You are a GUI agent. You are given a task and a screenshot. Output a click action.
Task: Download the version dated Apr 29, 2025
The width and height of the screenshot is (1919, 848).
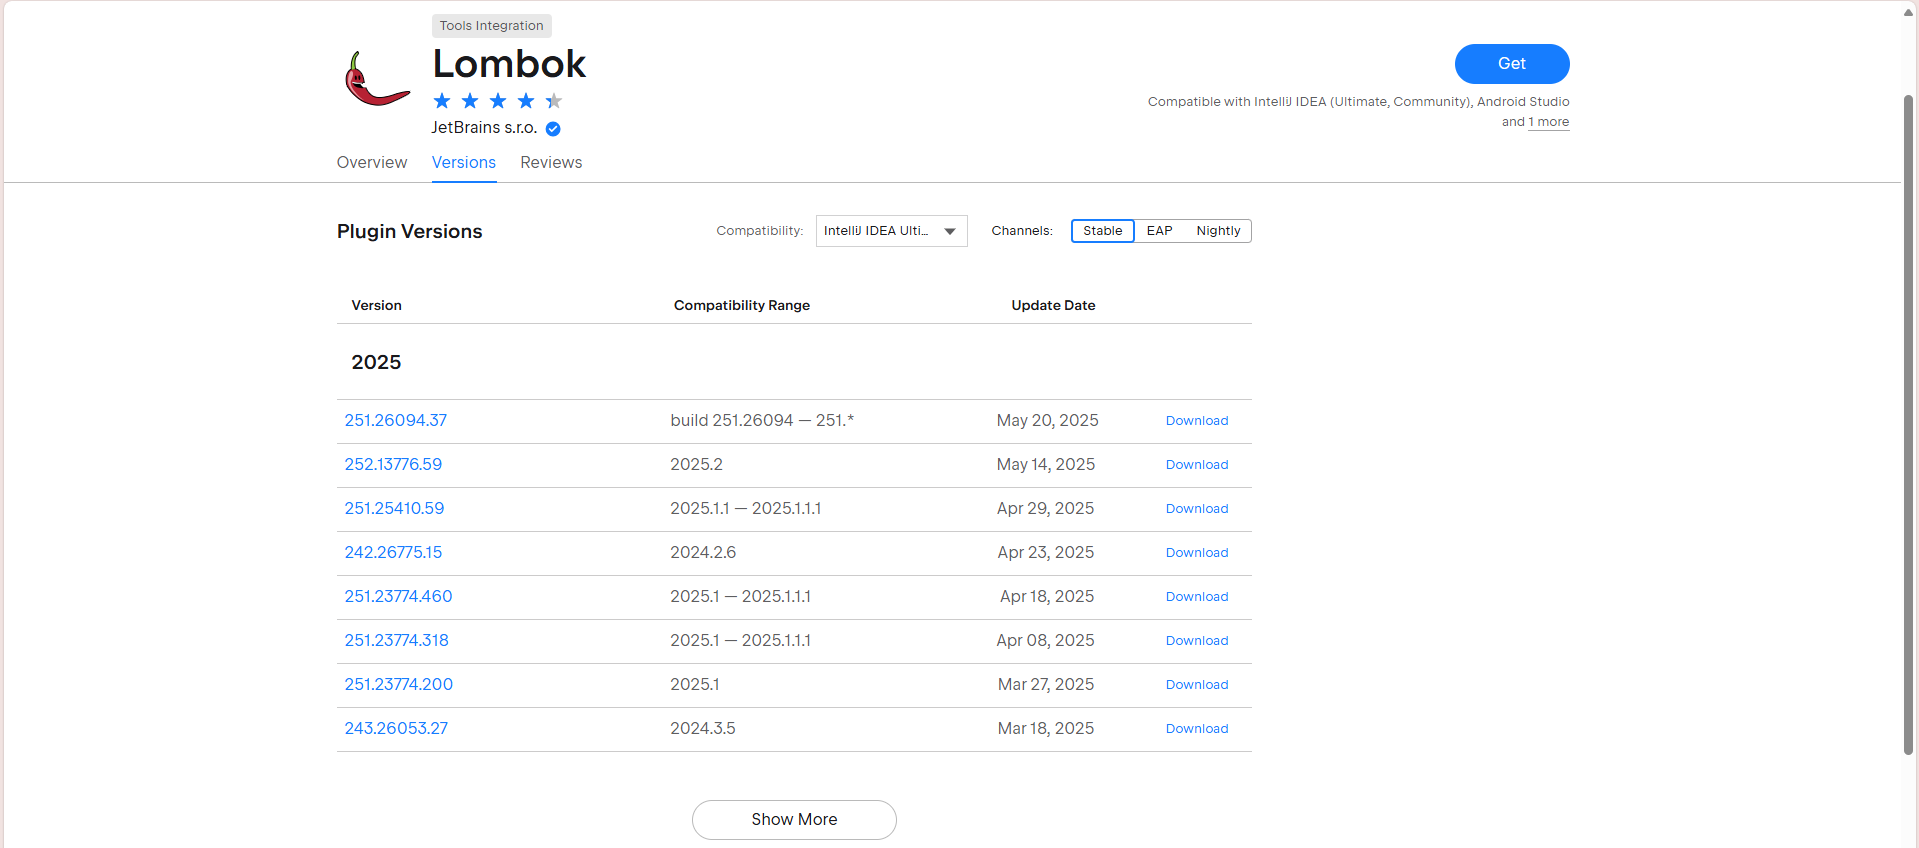(1197, 509)
